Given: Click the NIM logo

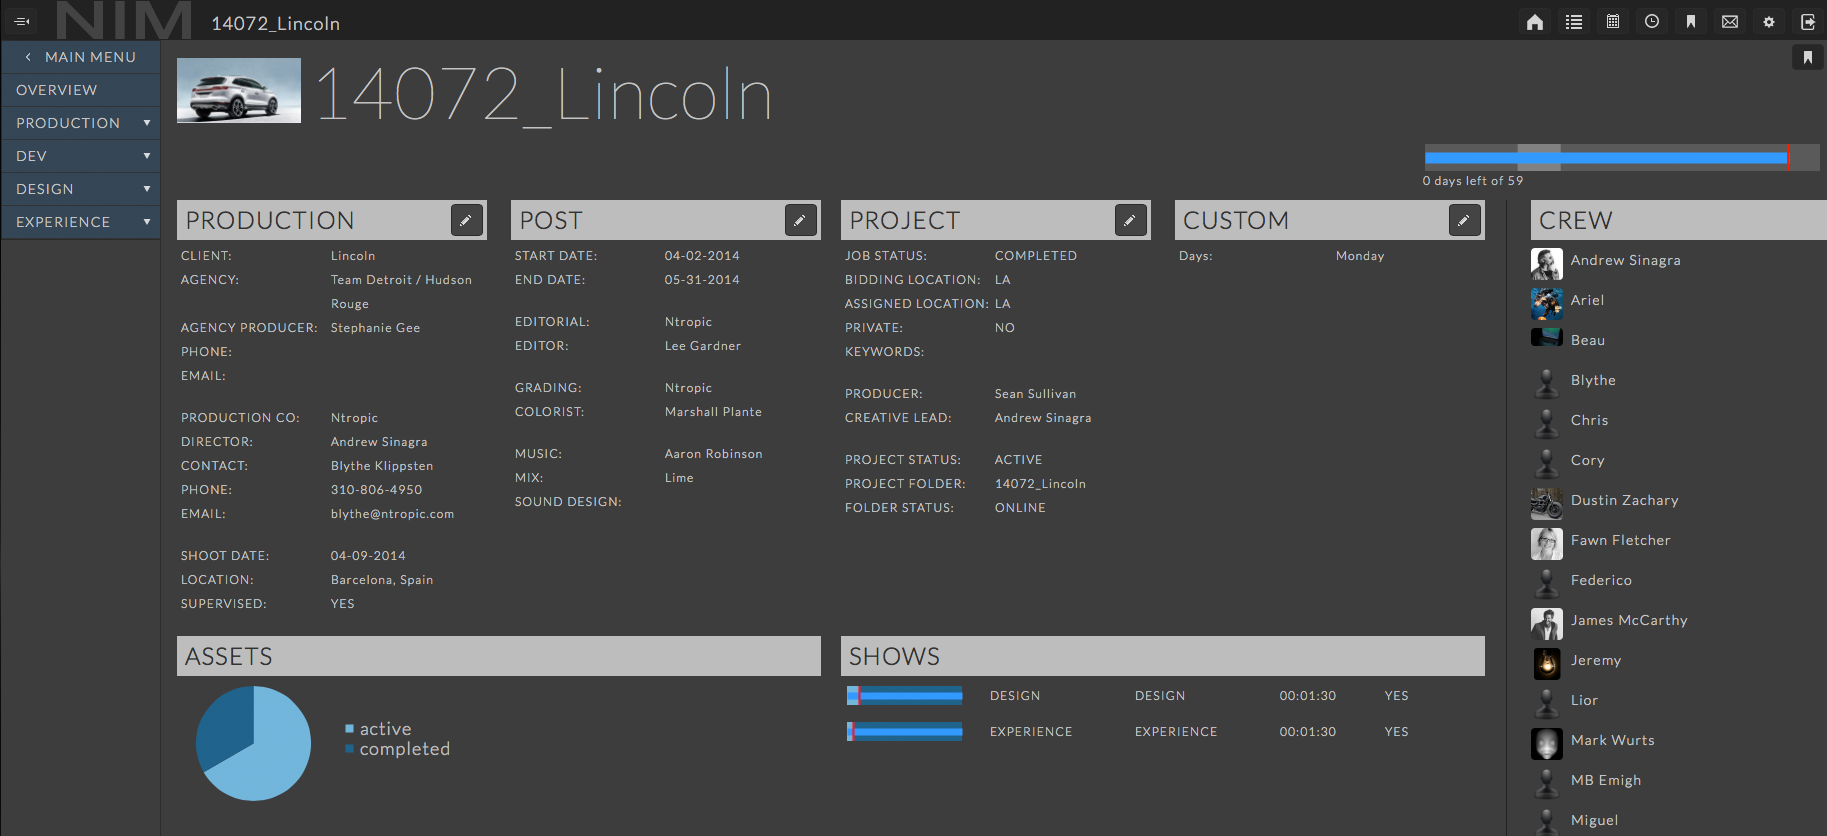Looking at the screenshot, I should click(x=124, y=20).
